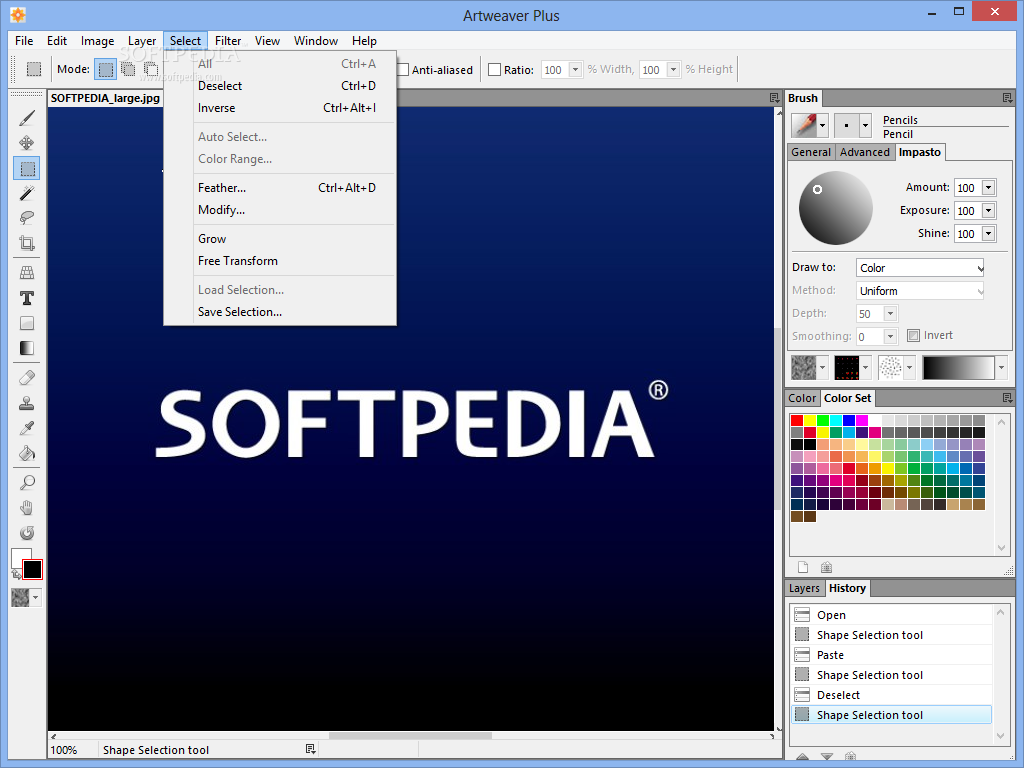The width and height of the screenshot is (1024, 768).
Task: Switch to the Layers tab
Action: [804, 588]
